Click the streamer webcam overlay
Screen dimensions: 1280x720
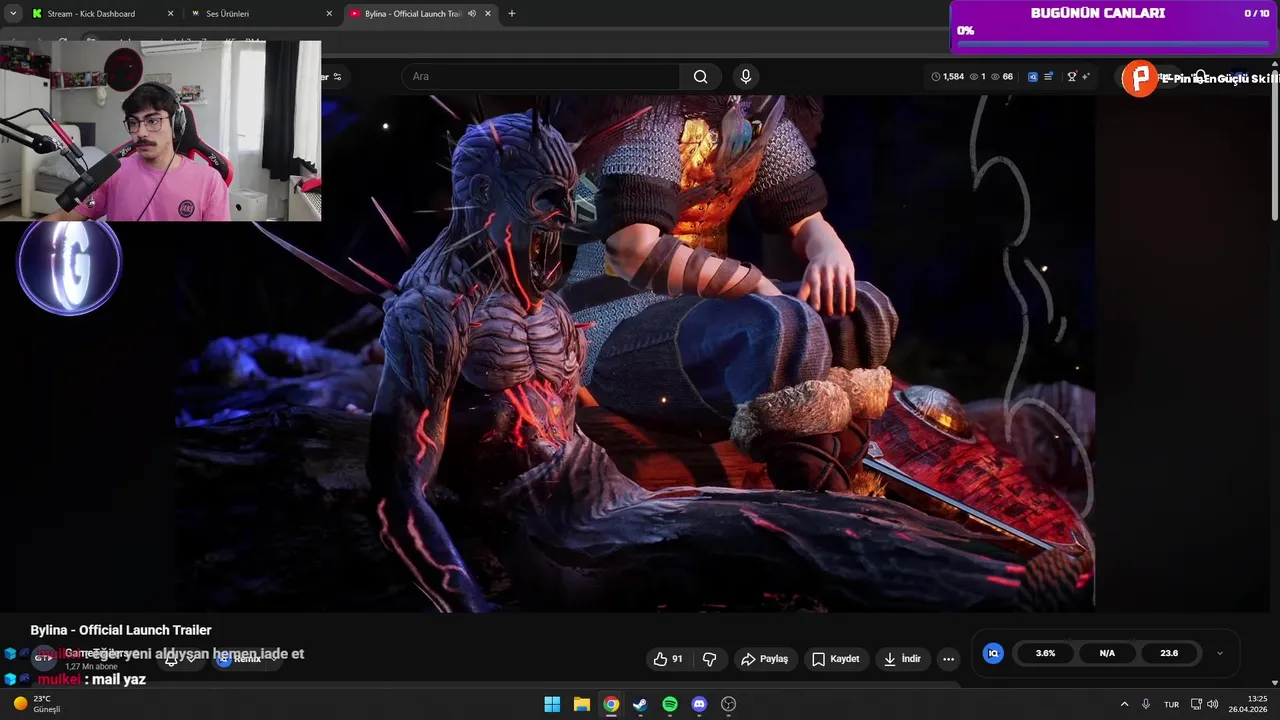[161, 130]
